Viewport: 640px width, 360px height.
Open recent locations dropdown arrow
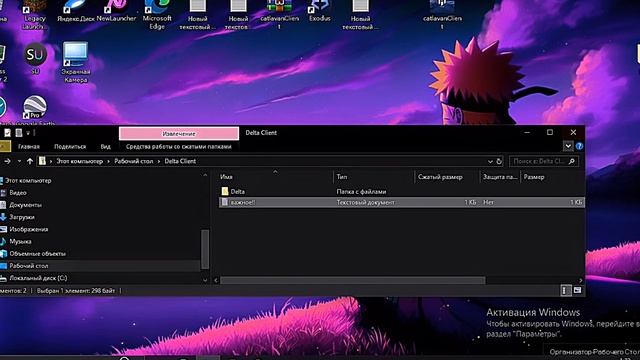tap(19, 161)
